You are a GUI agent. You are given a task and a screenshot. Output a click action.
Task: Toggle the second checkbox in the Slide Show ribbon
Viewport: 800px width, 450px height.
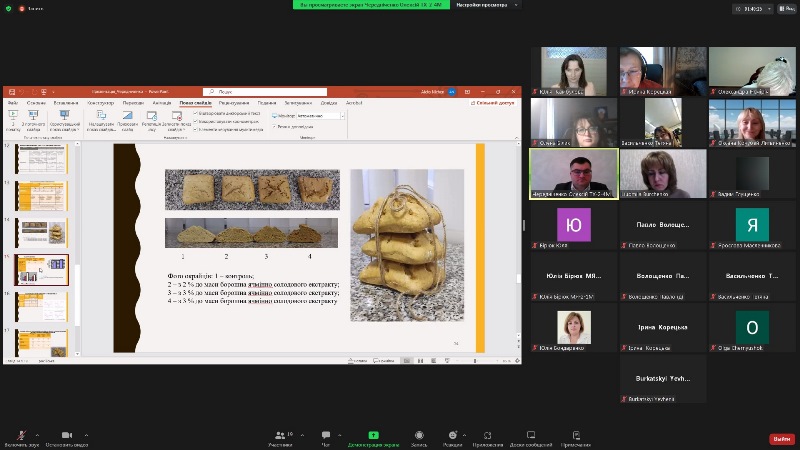point(195,121)
